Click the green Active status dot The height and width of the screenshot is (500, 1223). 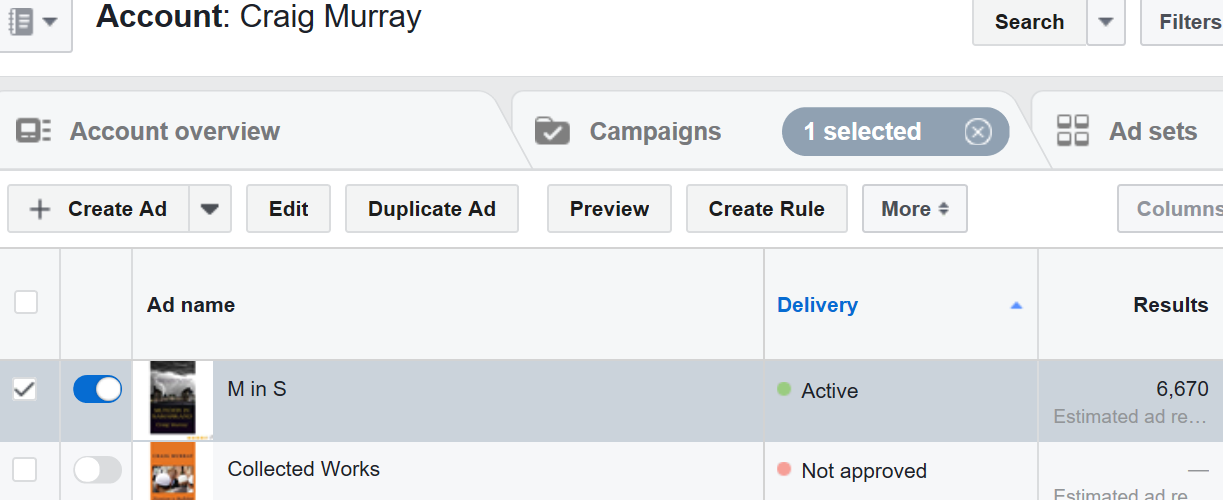[x=784, y=389]
